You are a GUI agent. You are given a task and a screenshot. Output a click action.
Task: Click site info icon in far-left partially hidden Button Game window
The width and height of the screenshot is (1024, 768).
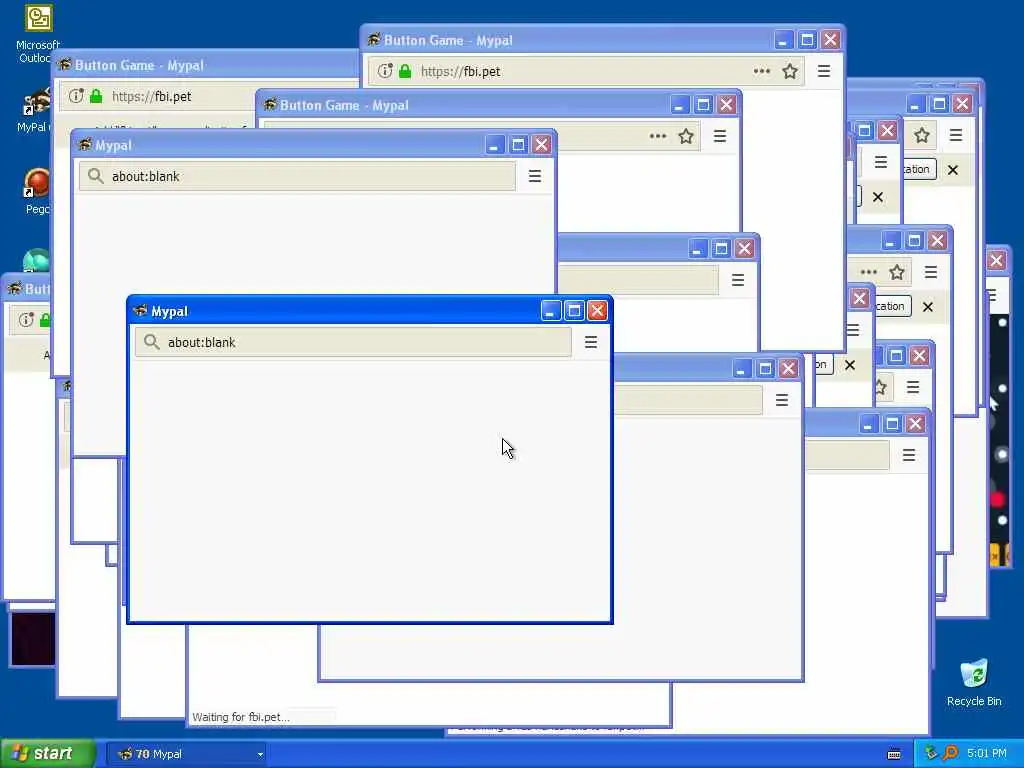(x=26, y=320)
